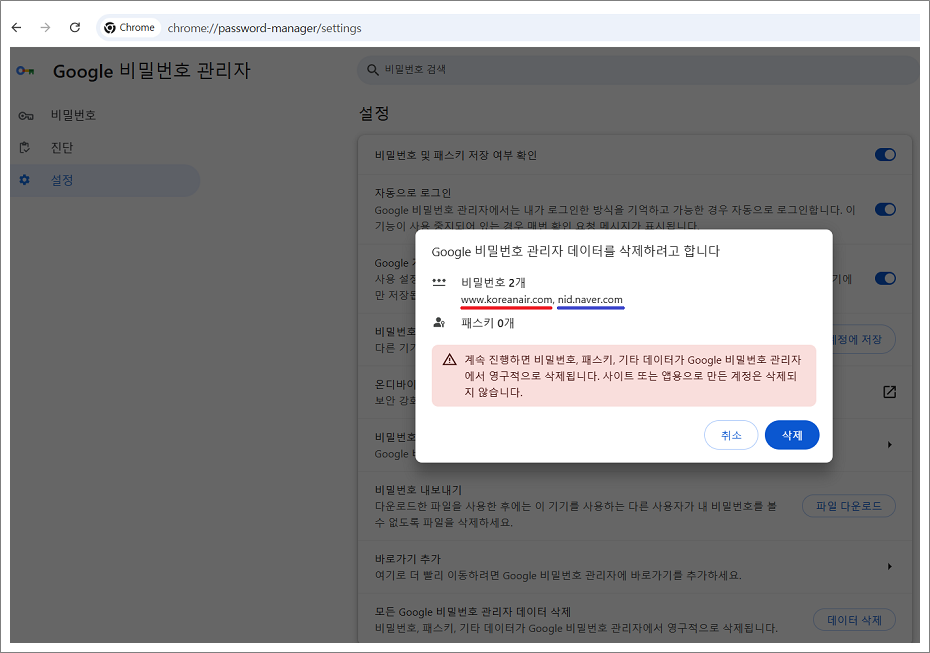Click the password dots icon beside 비밀번호 2개

[439, 282]
